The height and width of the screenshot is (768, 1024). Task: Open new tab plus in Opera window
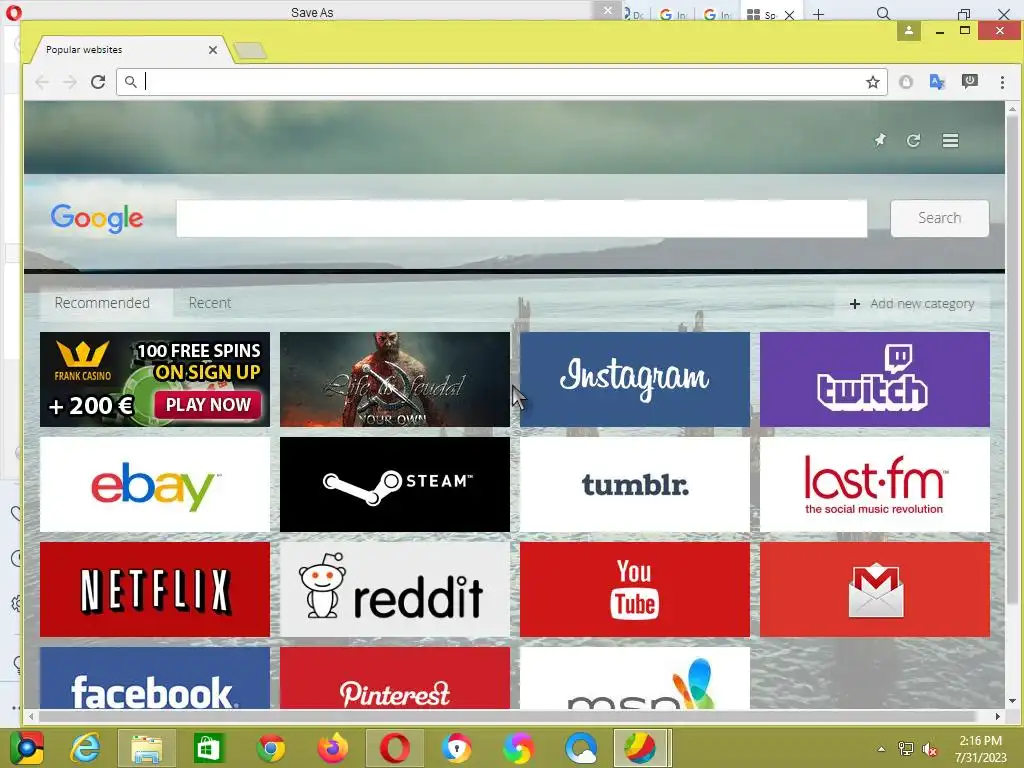818,14
